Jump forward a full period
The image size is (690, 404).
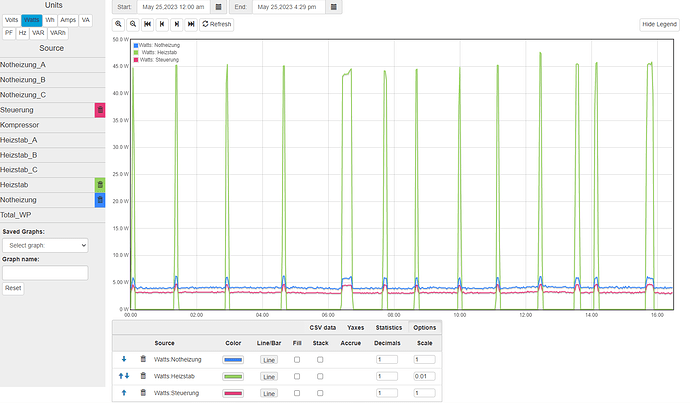click(191, 24)
